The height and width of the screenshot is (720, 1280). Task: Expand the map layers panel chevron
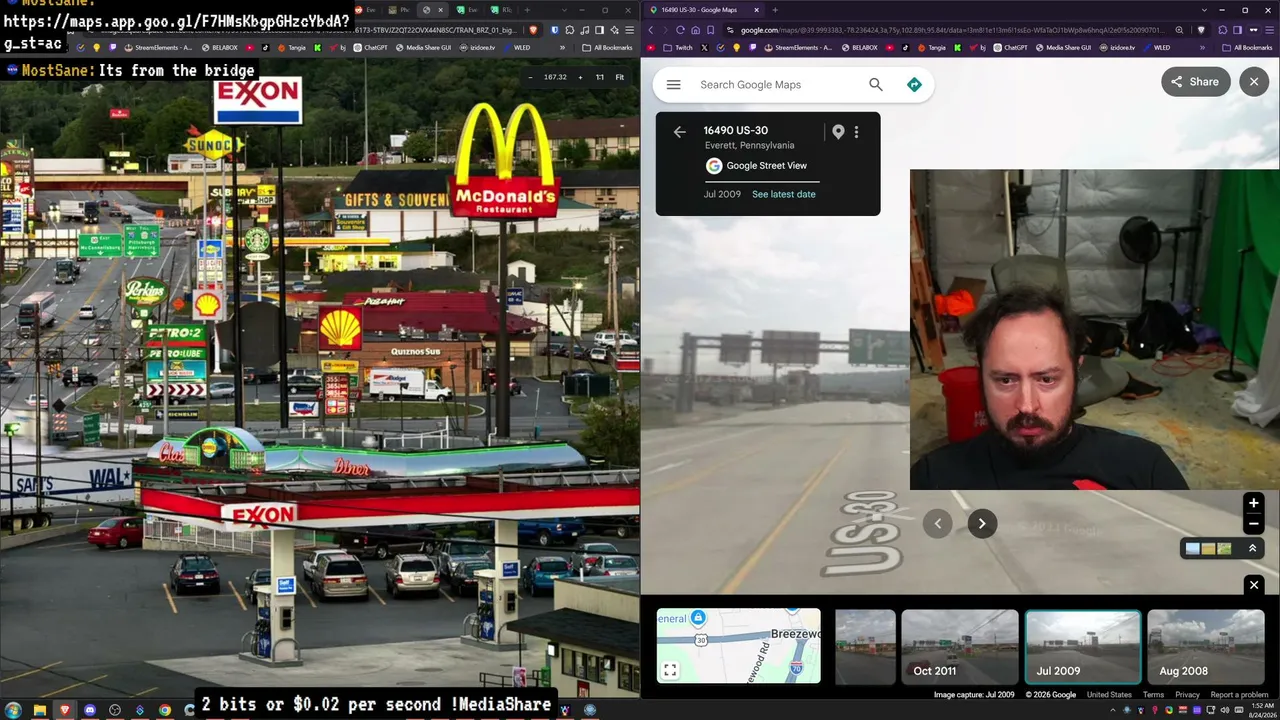coord(1252,548)
